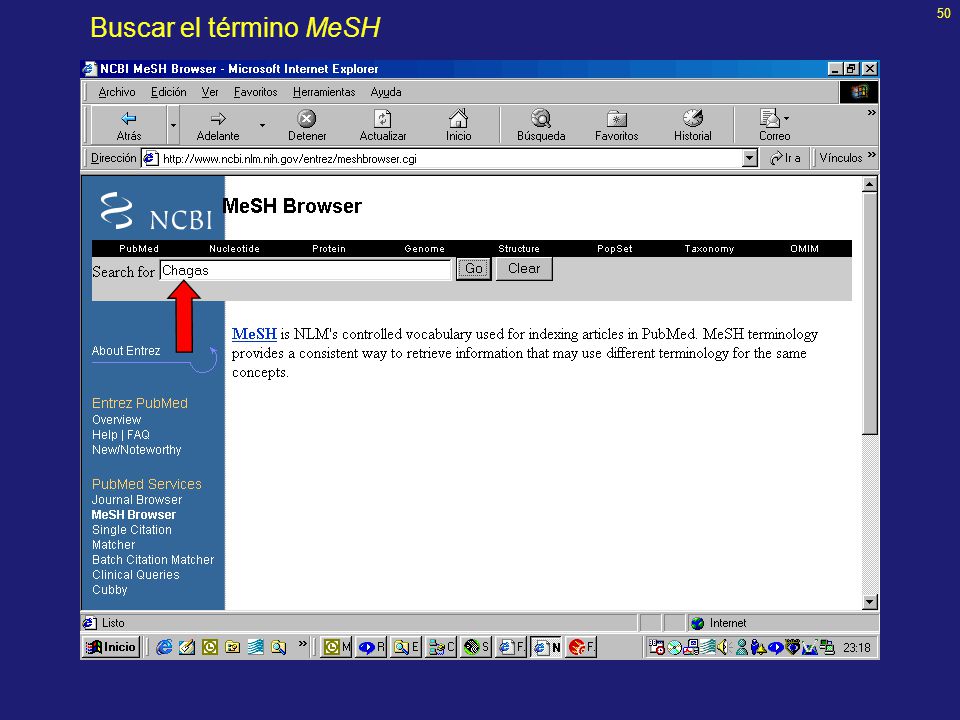The image size is (960, 720).
Task: Switch to the Structure database tab
Action: pos(519,249)
